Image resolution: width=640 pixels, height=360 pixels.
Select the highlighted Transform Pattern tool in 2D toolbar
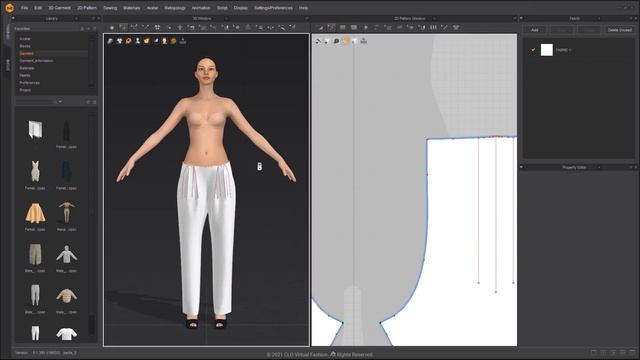pos(331,27)
